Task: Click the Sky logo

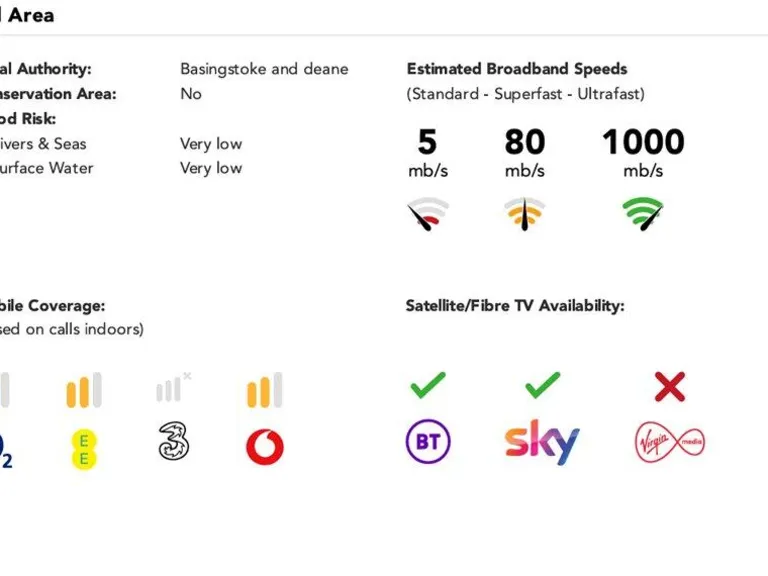Action: point(541,441)
